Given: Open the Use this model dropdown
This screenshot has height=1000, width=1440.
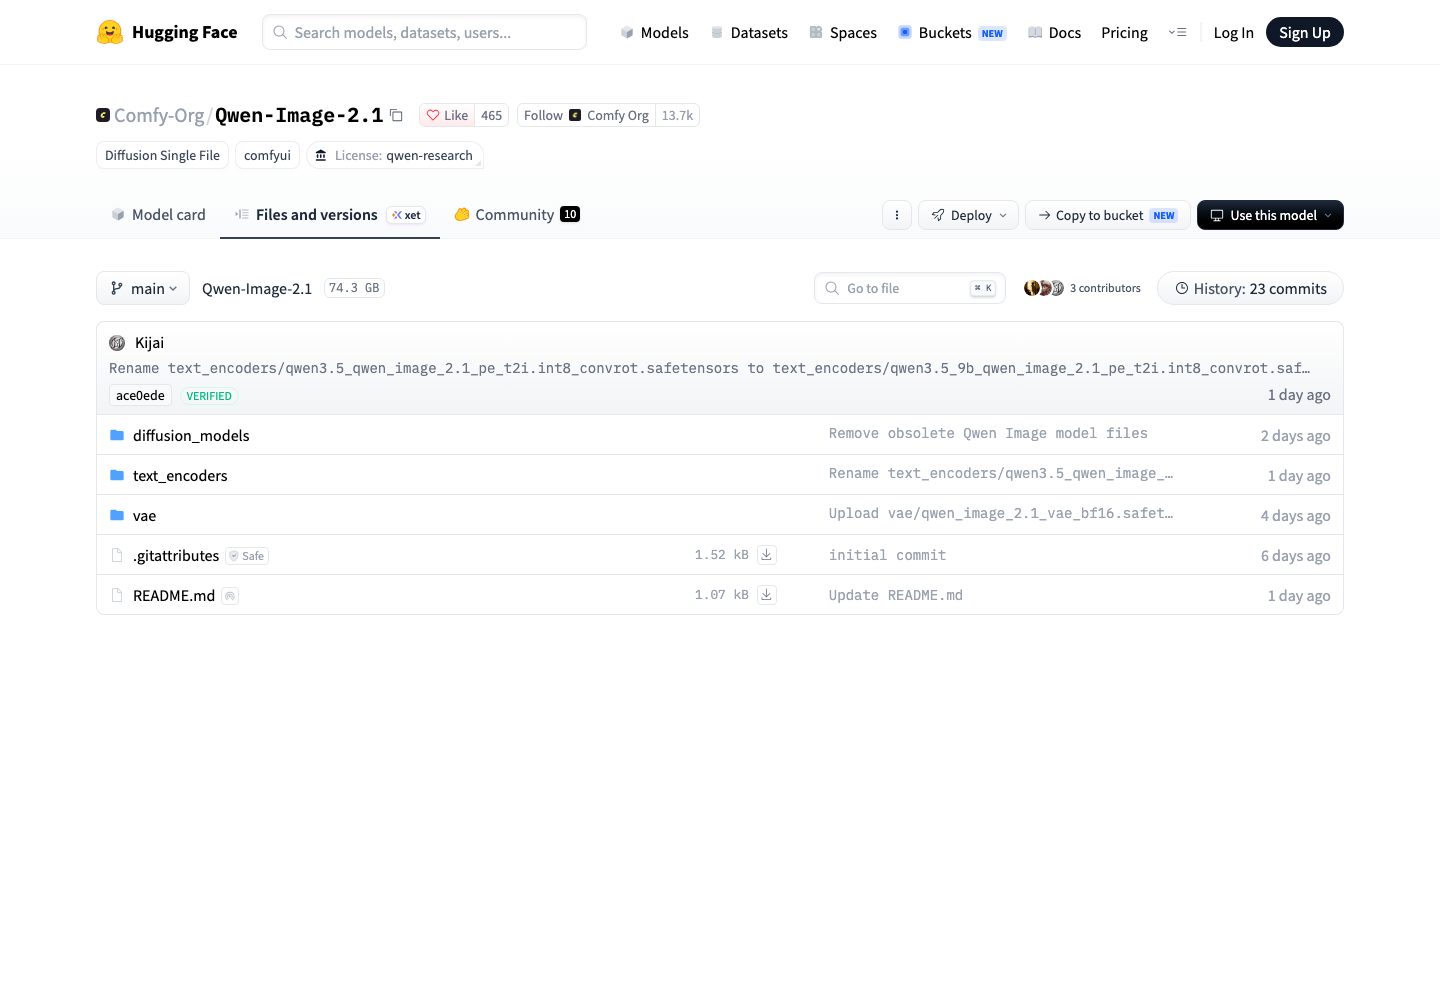Looking at the screenshot, I should pyautogui.click(x=1270, y=215).
